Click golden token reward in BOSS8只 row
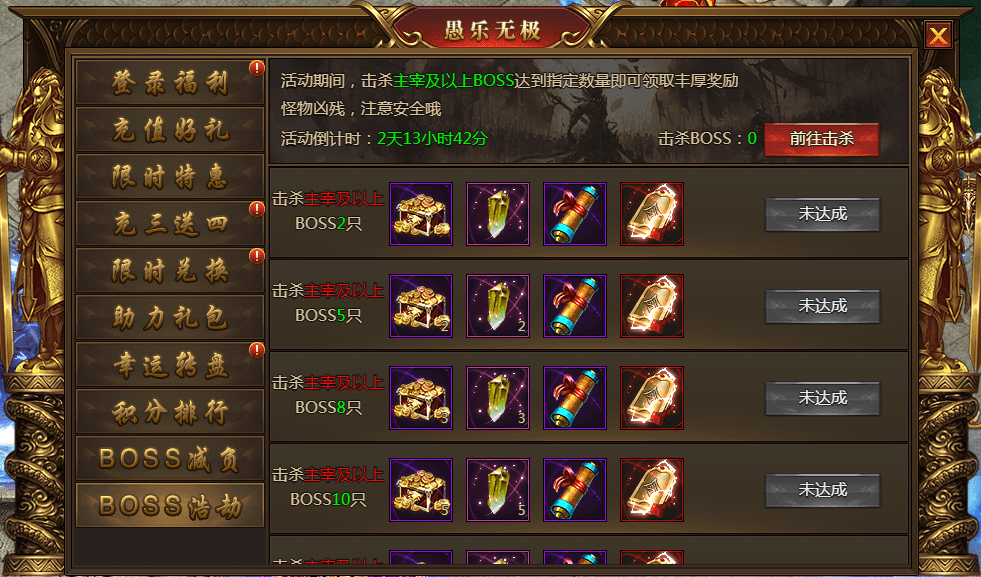The image size is (981, 577). coord(652,398)
